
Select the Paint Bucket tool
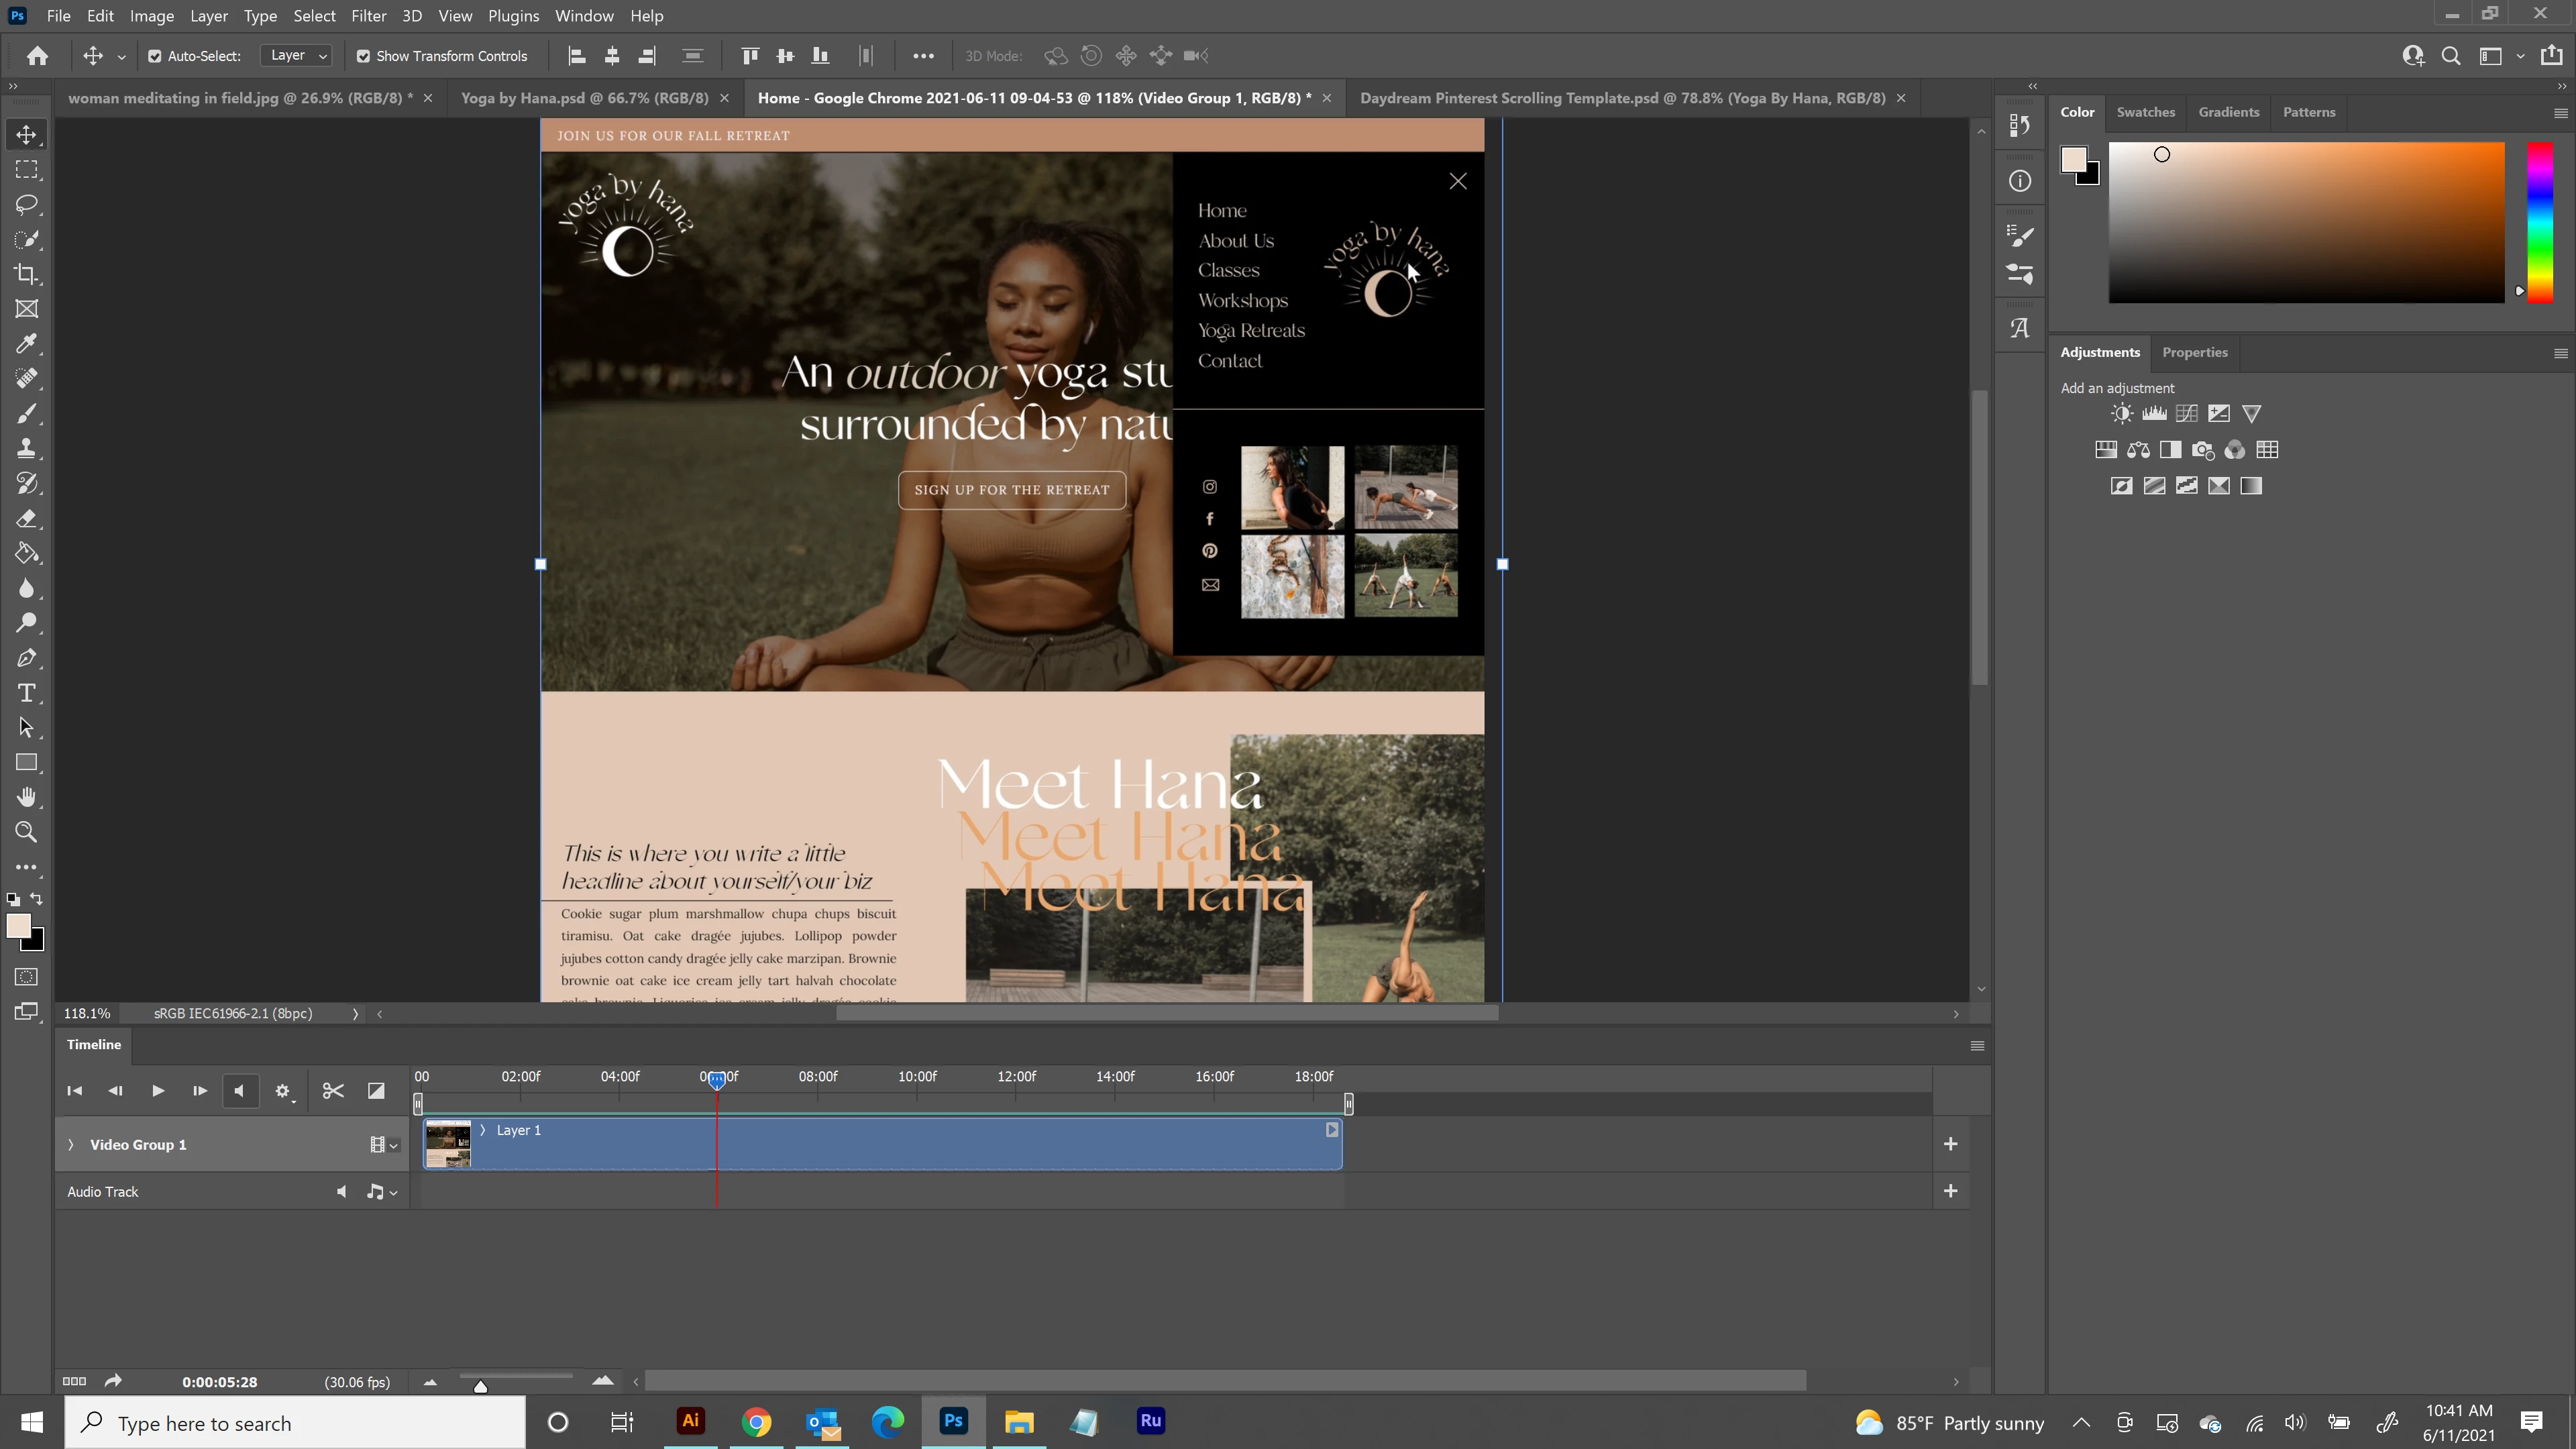point(27,553)
